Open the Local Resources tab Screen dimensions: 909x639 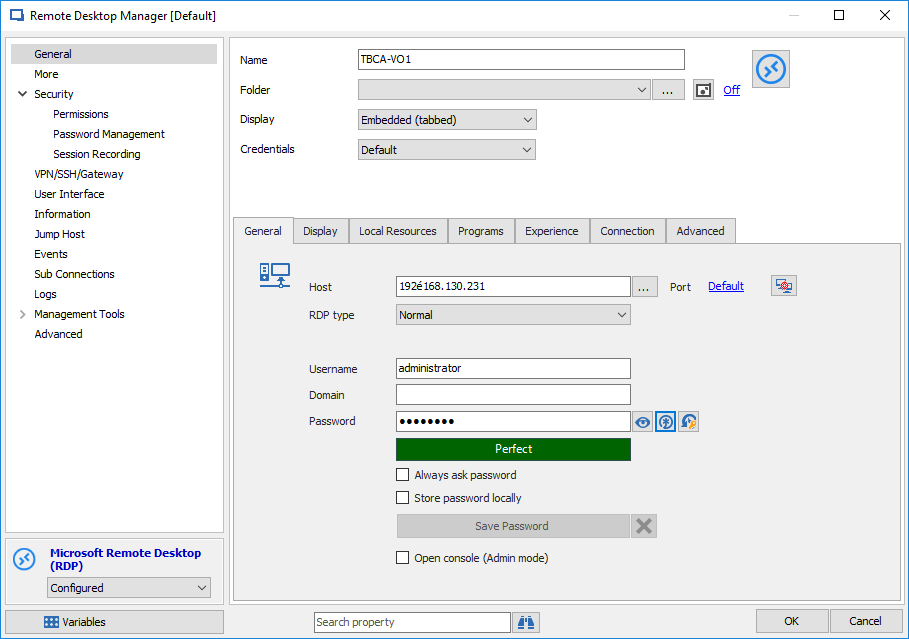pos(398,231)
